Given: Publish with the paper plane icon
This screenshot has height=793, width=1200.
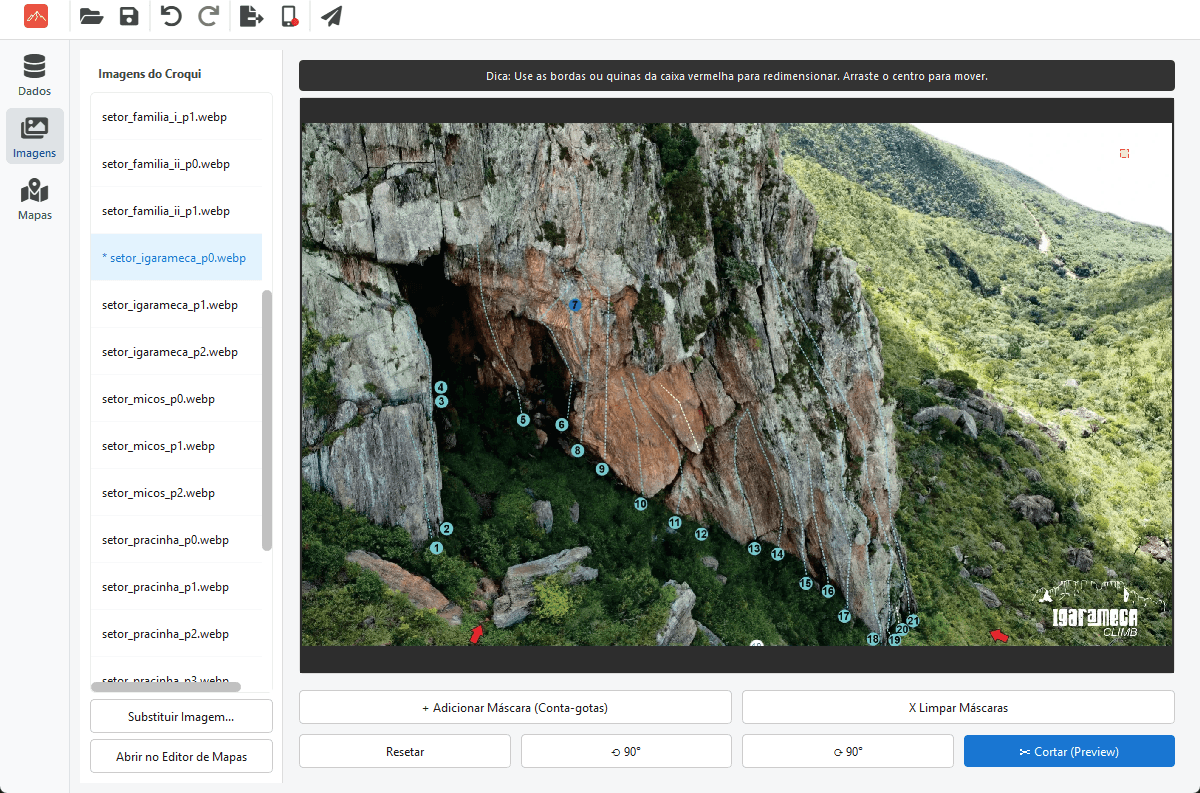Looking at the screenshot, I should (x=331, y=16).
